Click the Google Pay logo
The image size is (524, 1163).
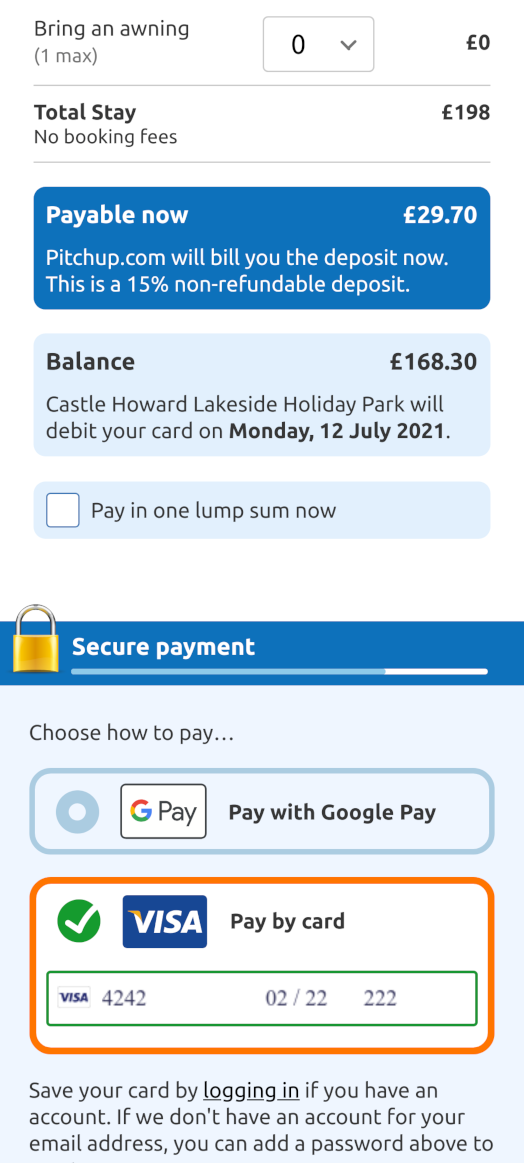(x=163, y=811)
